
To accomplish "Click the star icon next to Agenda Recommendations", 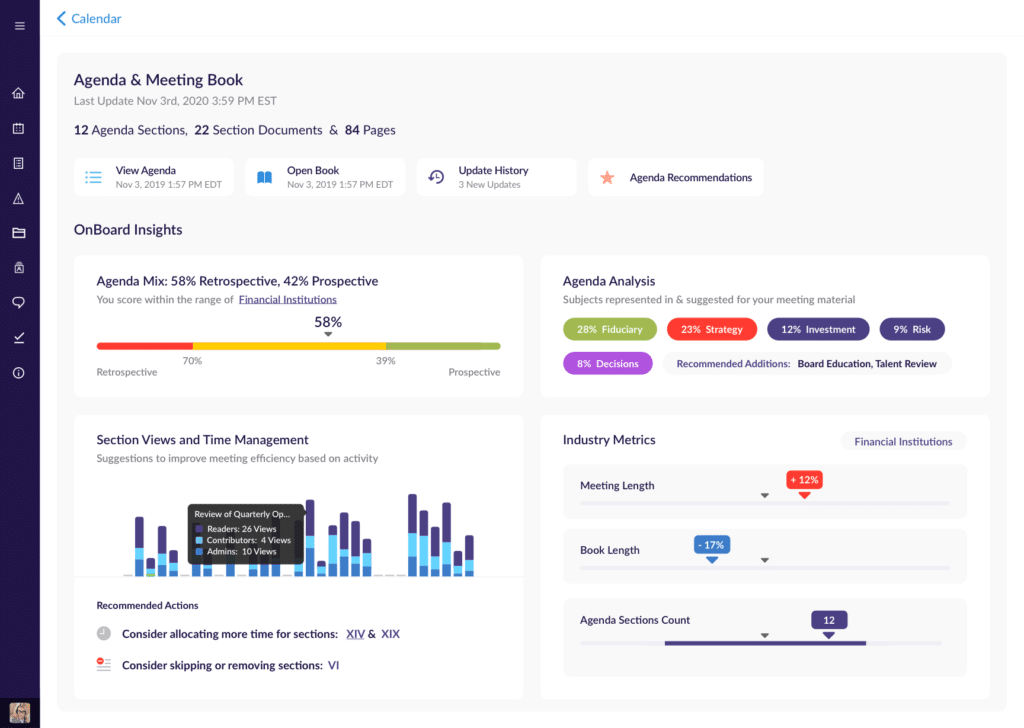I will click(x=607, y=176).
